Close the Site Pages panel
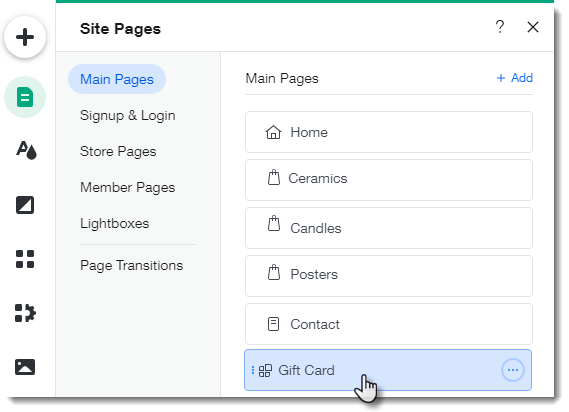Viewport: 569px width, 412px height. 533,27
